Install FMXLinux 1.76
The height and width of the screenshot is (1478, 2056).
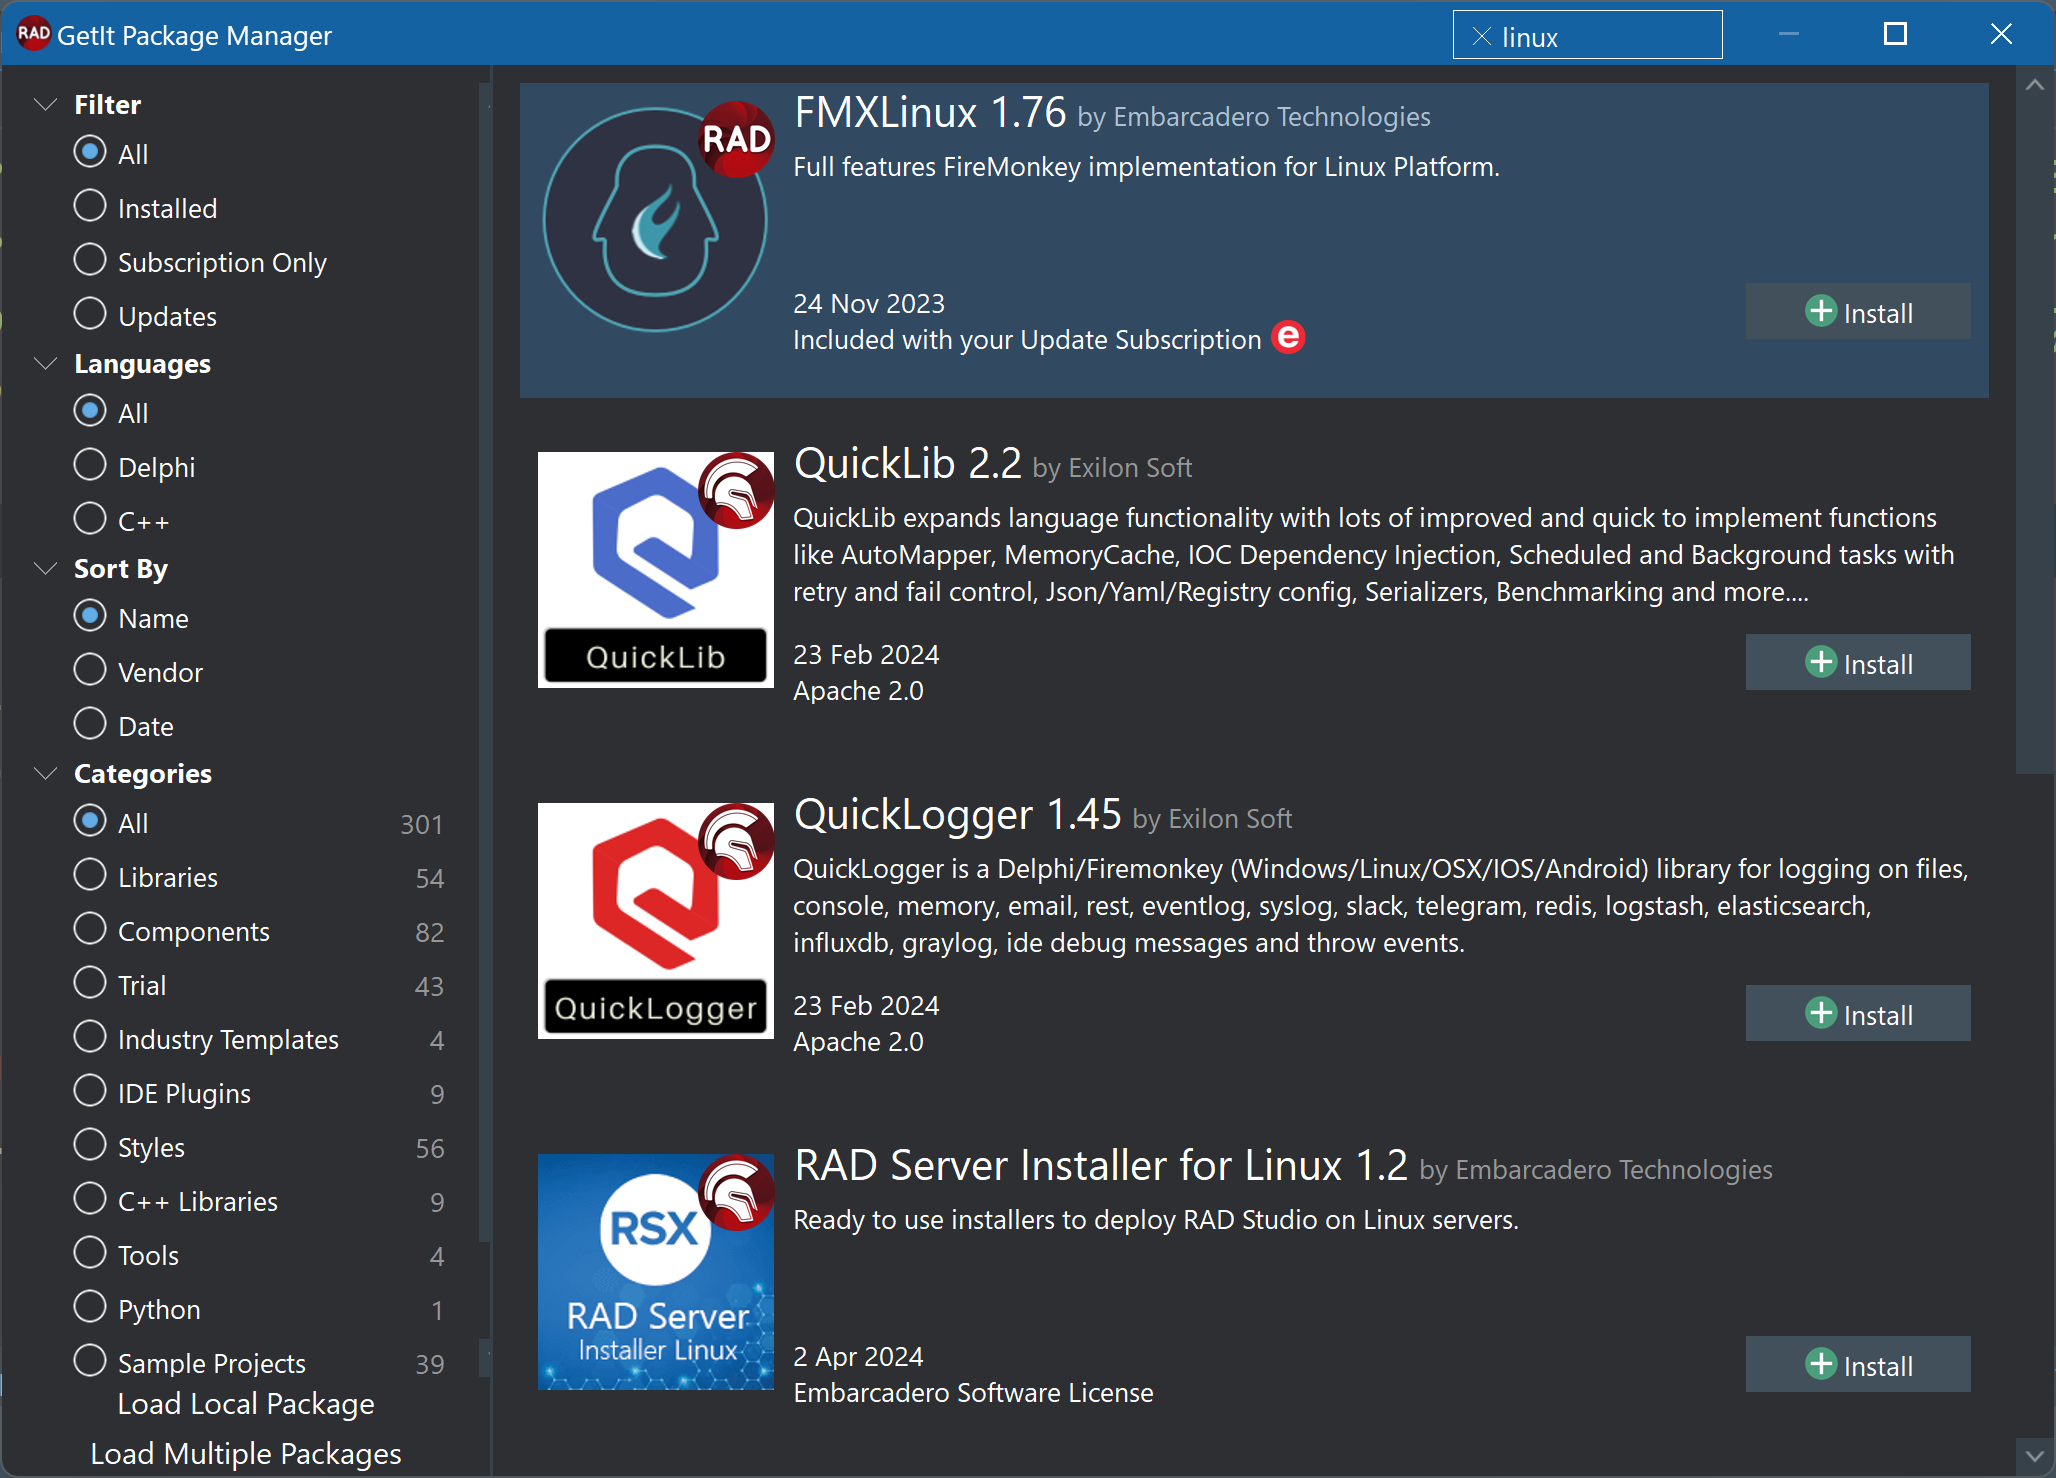[x=1858, y=312]
